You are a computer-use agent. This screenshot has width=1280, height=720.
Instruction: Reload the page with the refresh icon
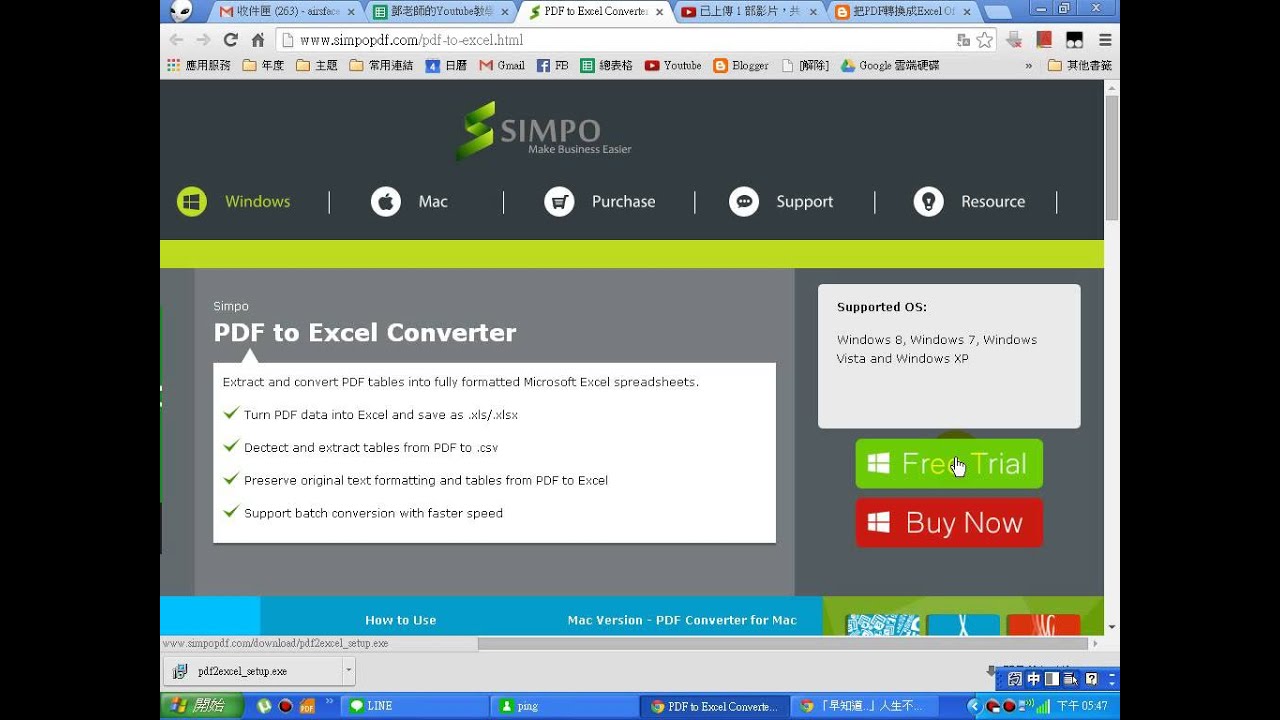231,40
